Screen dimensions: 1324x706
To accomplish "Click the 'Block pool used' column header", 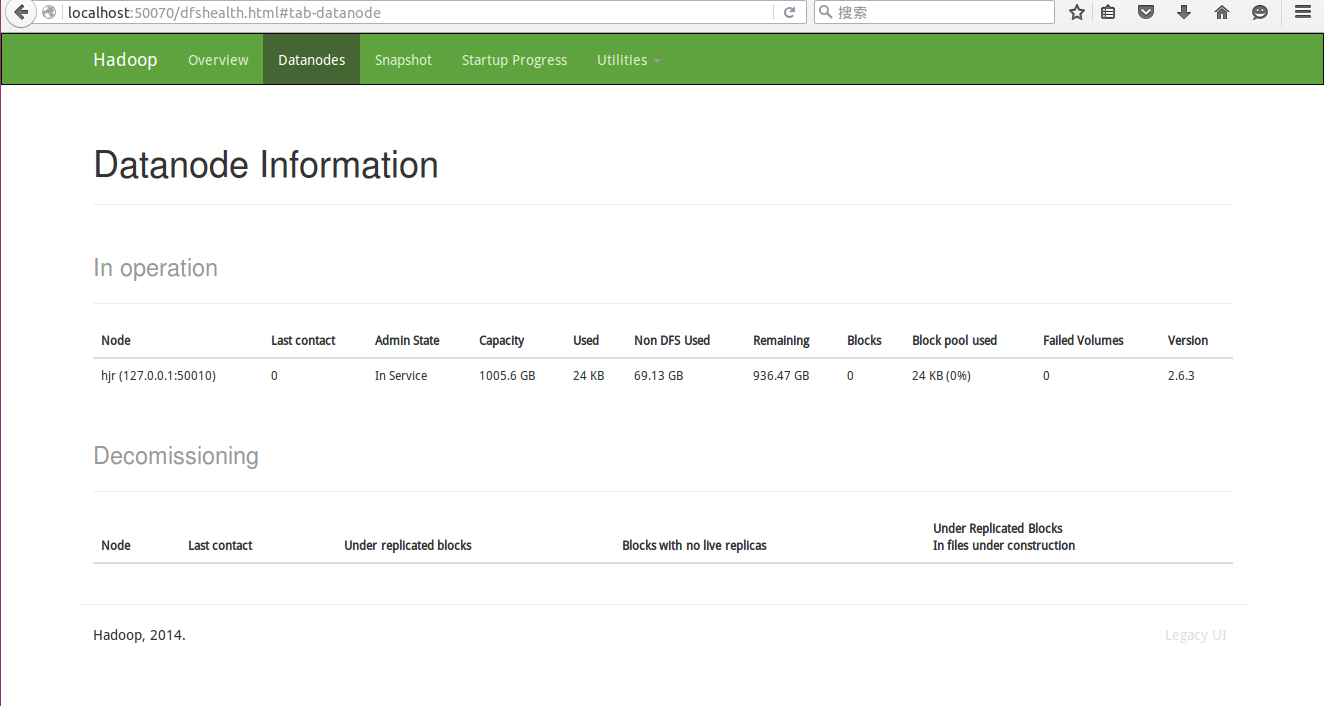I will coord(954,341).
